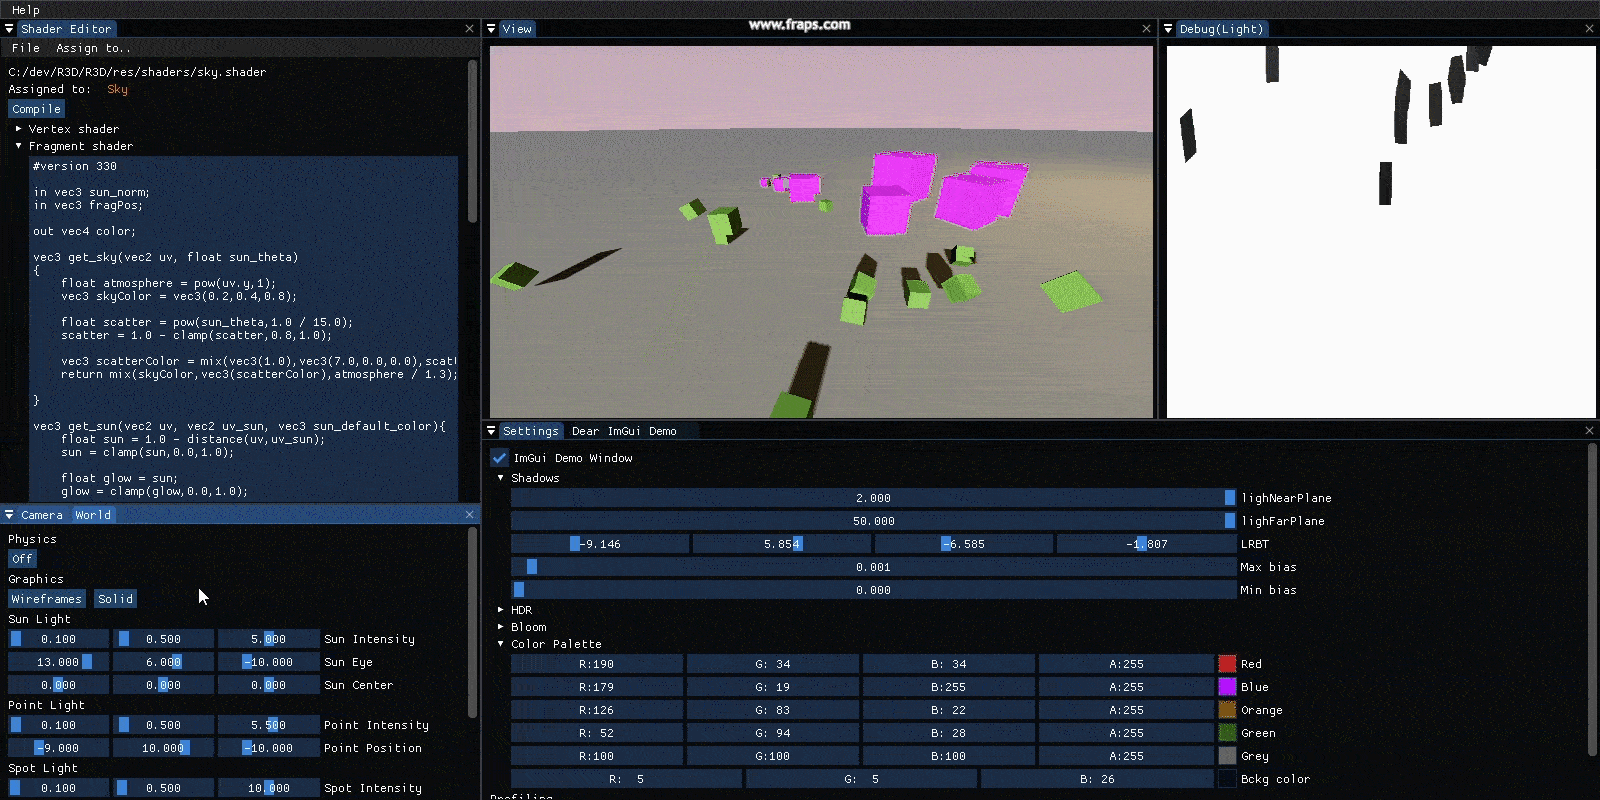Open the World tab

(x=93, y=515)
